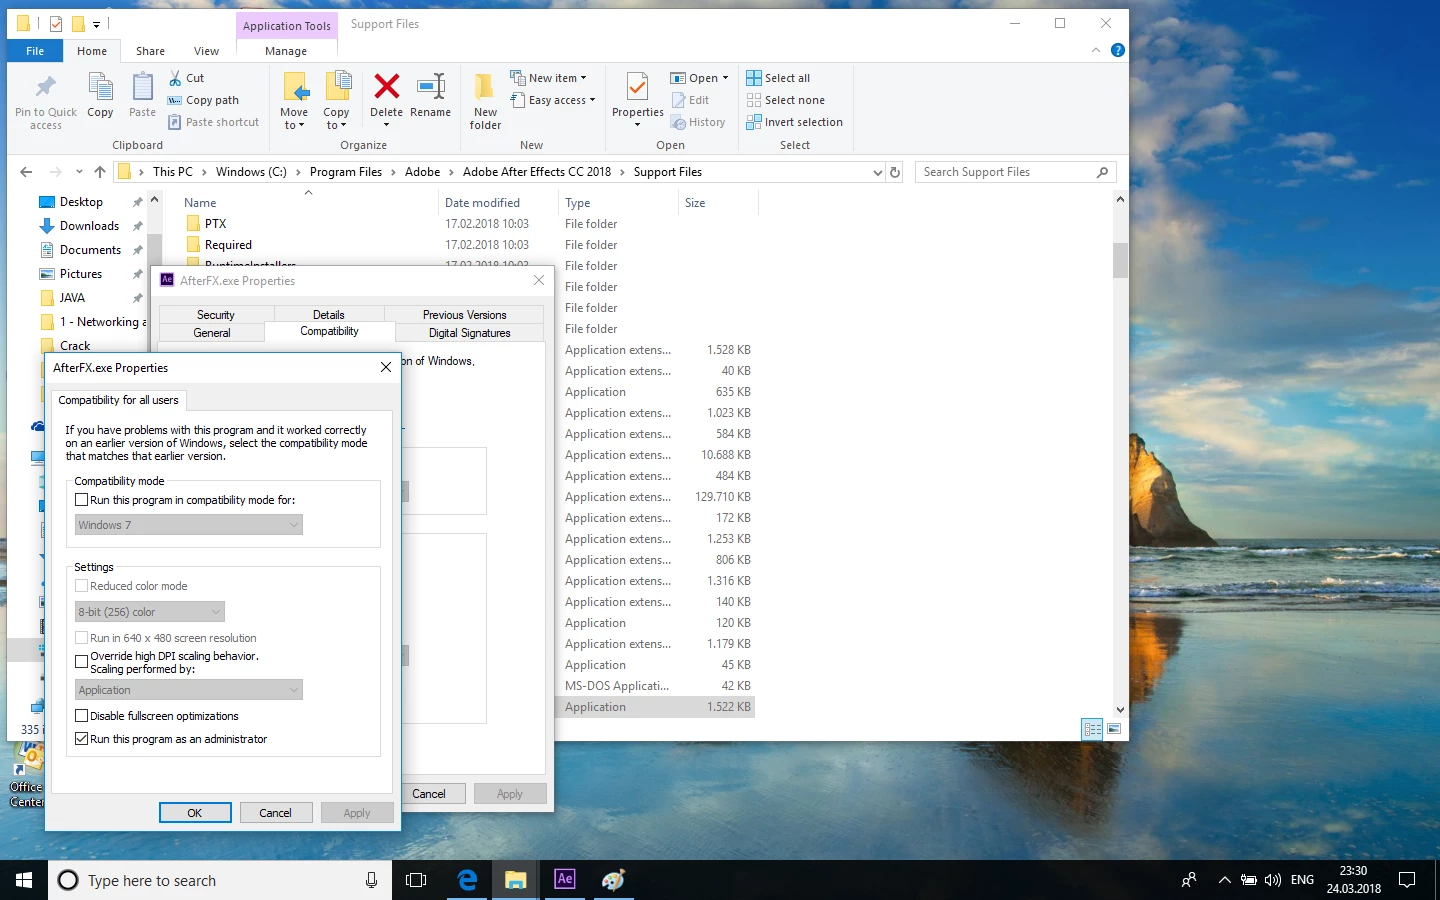Switch to large icons view button
This screenshot has width=1440, height=900.
(x=1114, y=729)
